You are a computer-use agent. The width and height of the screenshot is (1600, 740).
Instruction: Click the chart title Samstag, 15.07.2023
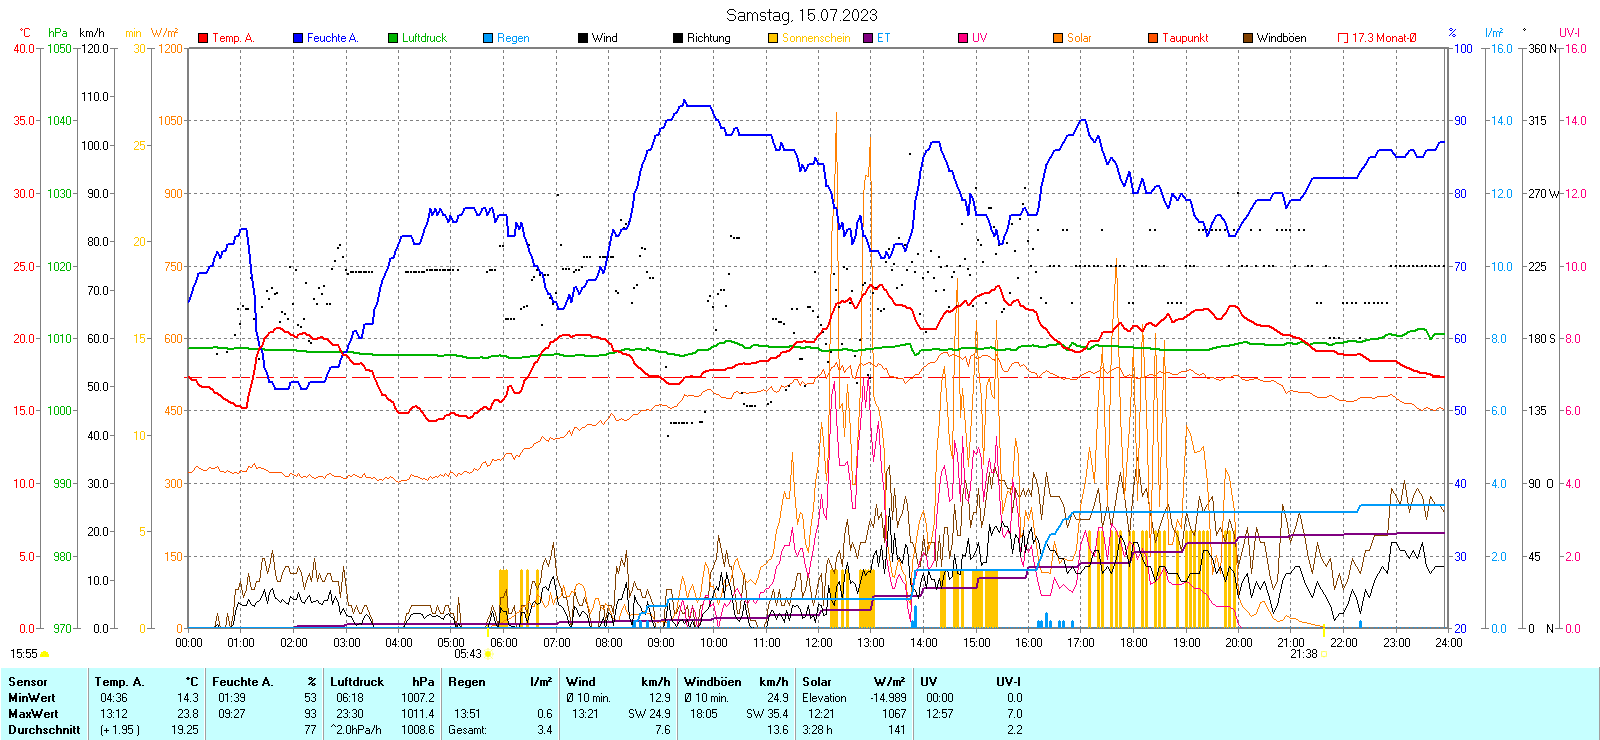pyautogui.click(x=801, y=15)
